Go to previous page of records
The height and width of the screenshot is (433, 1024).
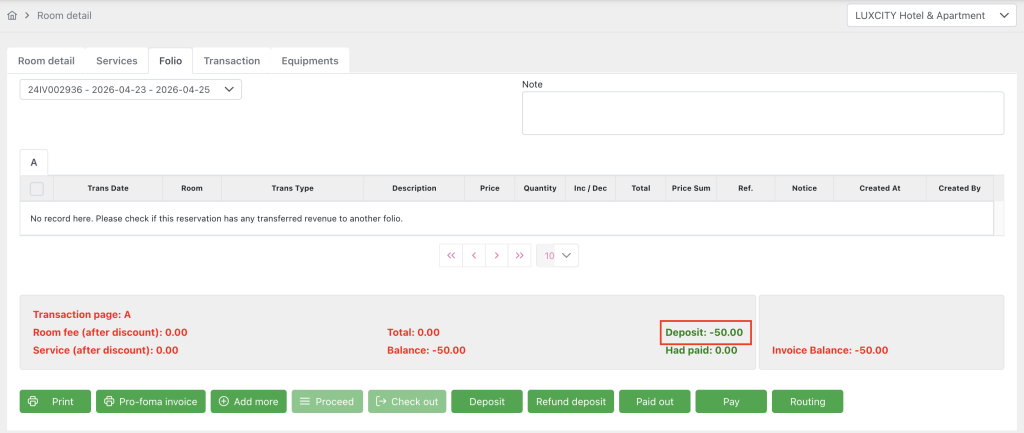(474, 255)
